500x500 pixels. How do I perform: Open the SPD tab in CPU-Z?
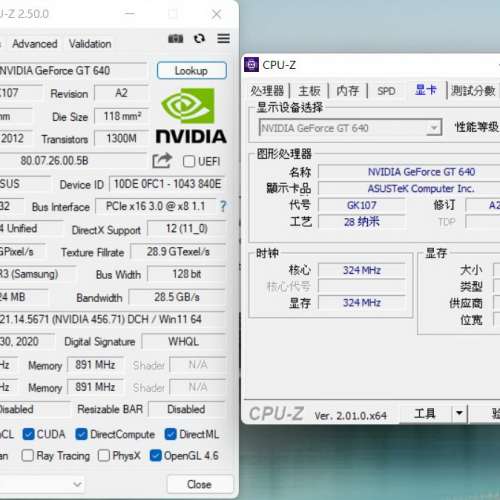(x=386, y=91)
